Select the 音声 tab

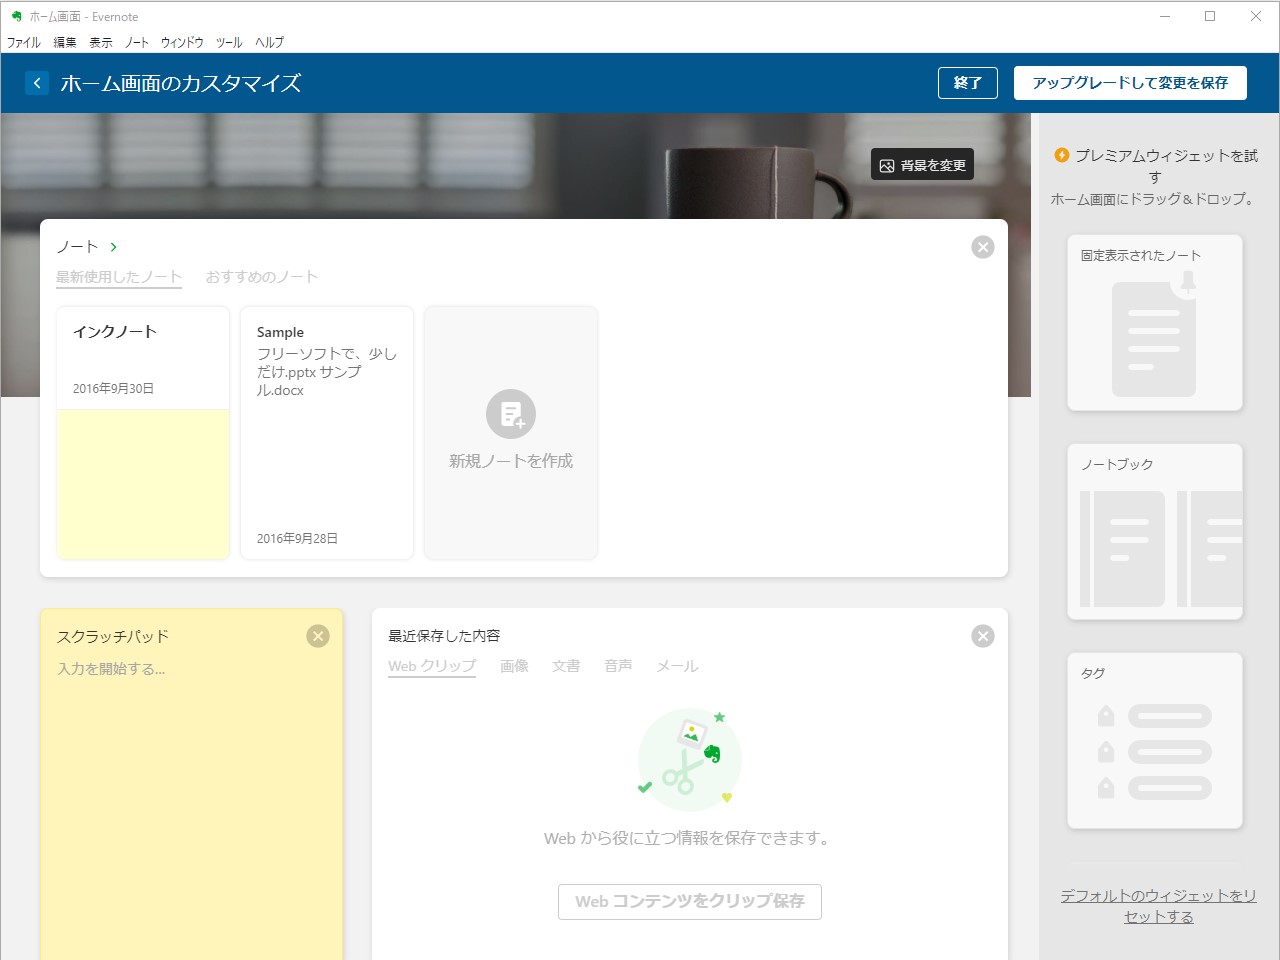point(618,666)
